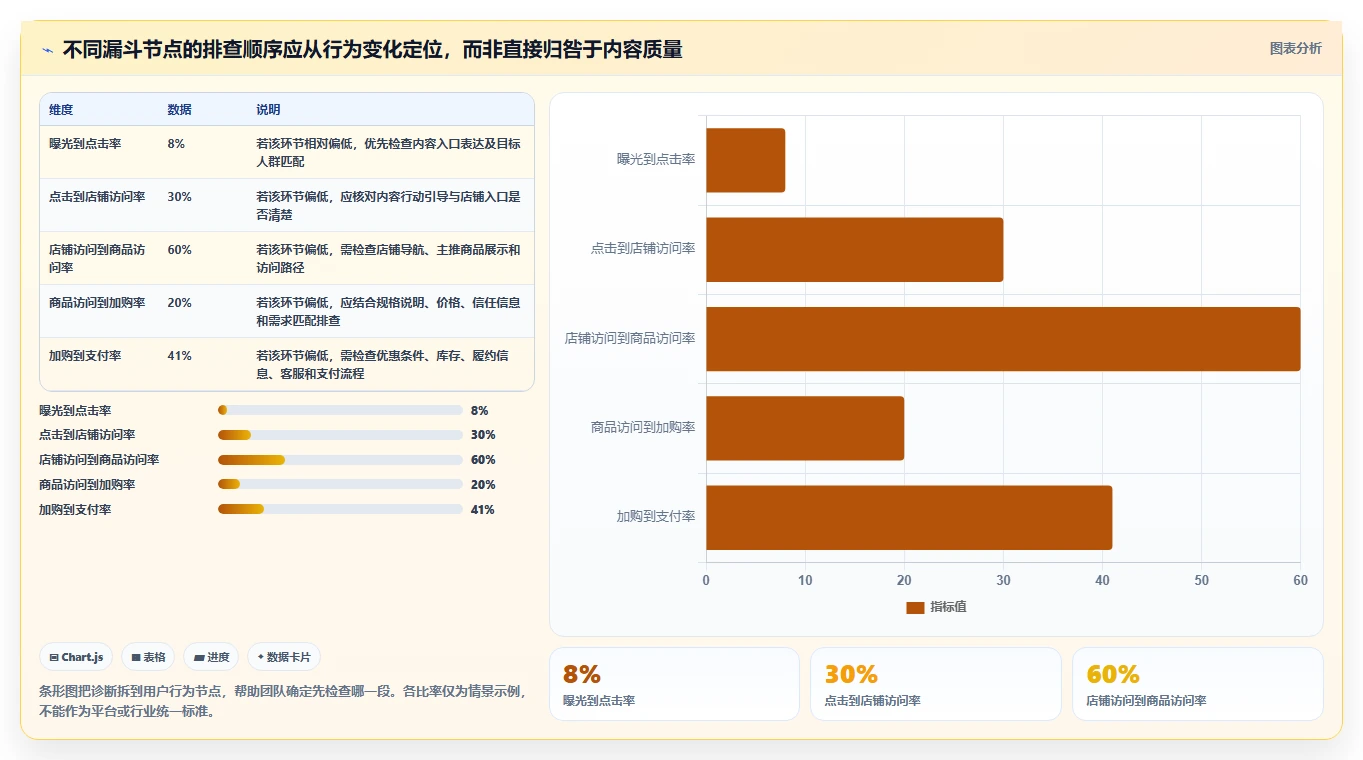The width and height of the screenshot is (1363, 760).
Task: Click description about 店铺导航、主推商品展示
Action: pyautogui.click(x=388, y=259)
